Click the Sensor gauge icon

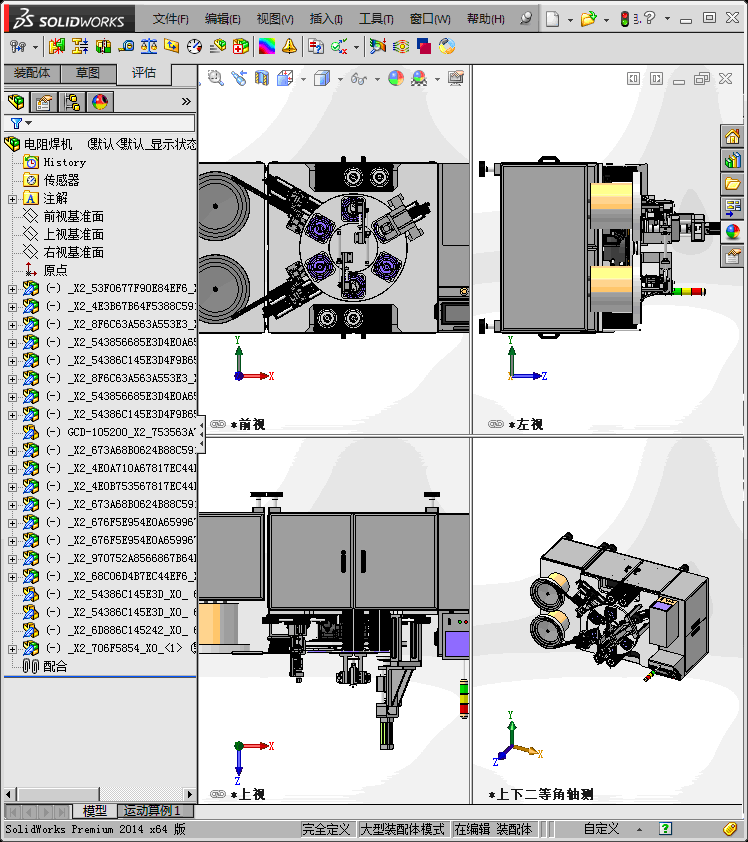pyautogui.click(x=194, y=47)
